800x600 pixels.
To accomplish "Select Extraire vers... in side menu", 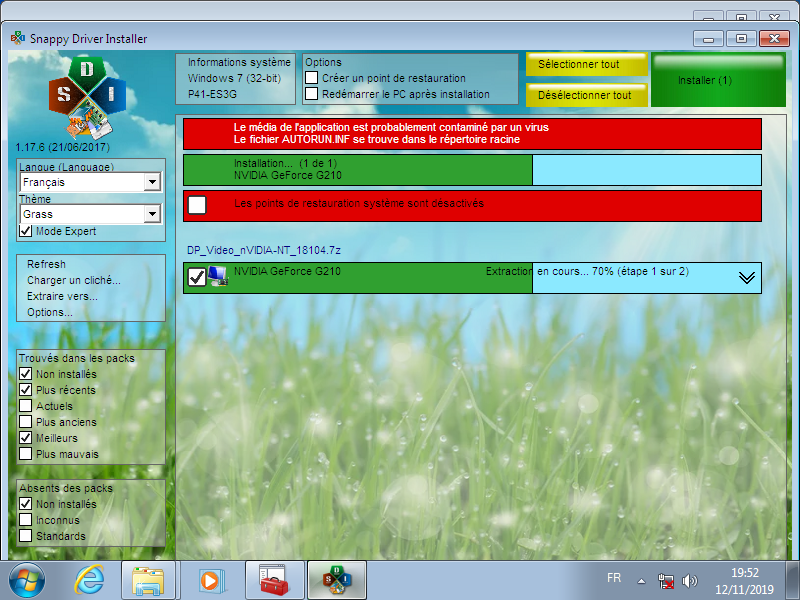I will [x=62, y=296].
